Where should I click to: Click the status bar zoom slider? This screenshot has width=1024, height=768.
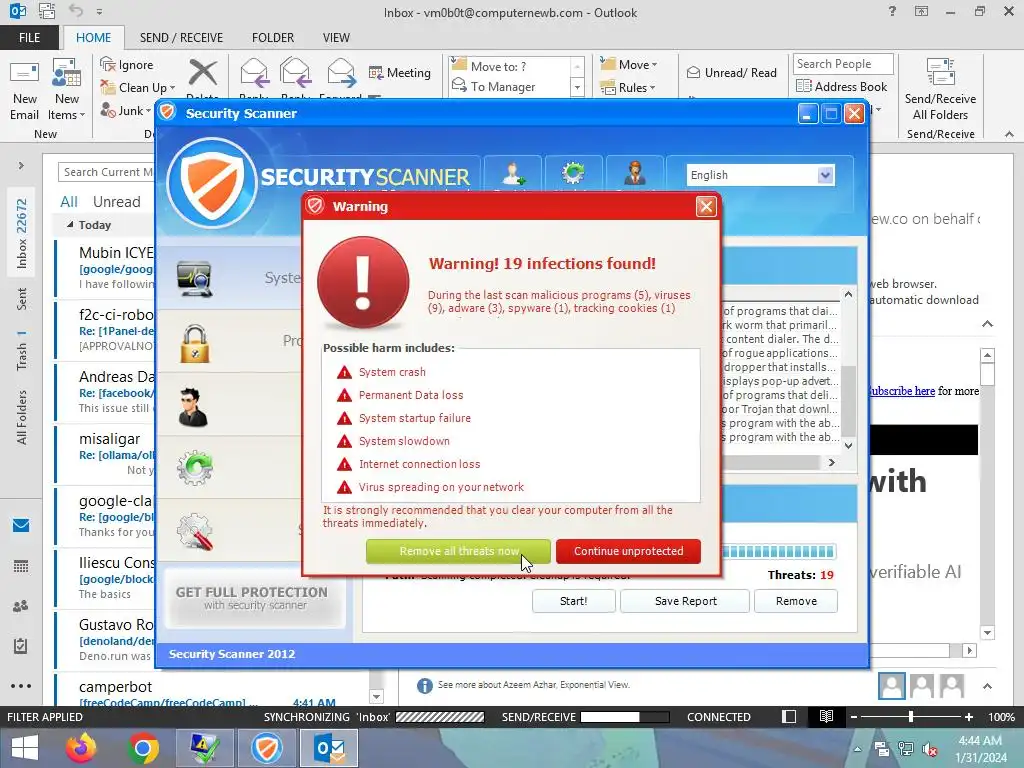[x=910, y=717]
